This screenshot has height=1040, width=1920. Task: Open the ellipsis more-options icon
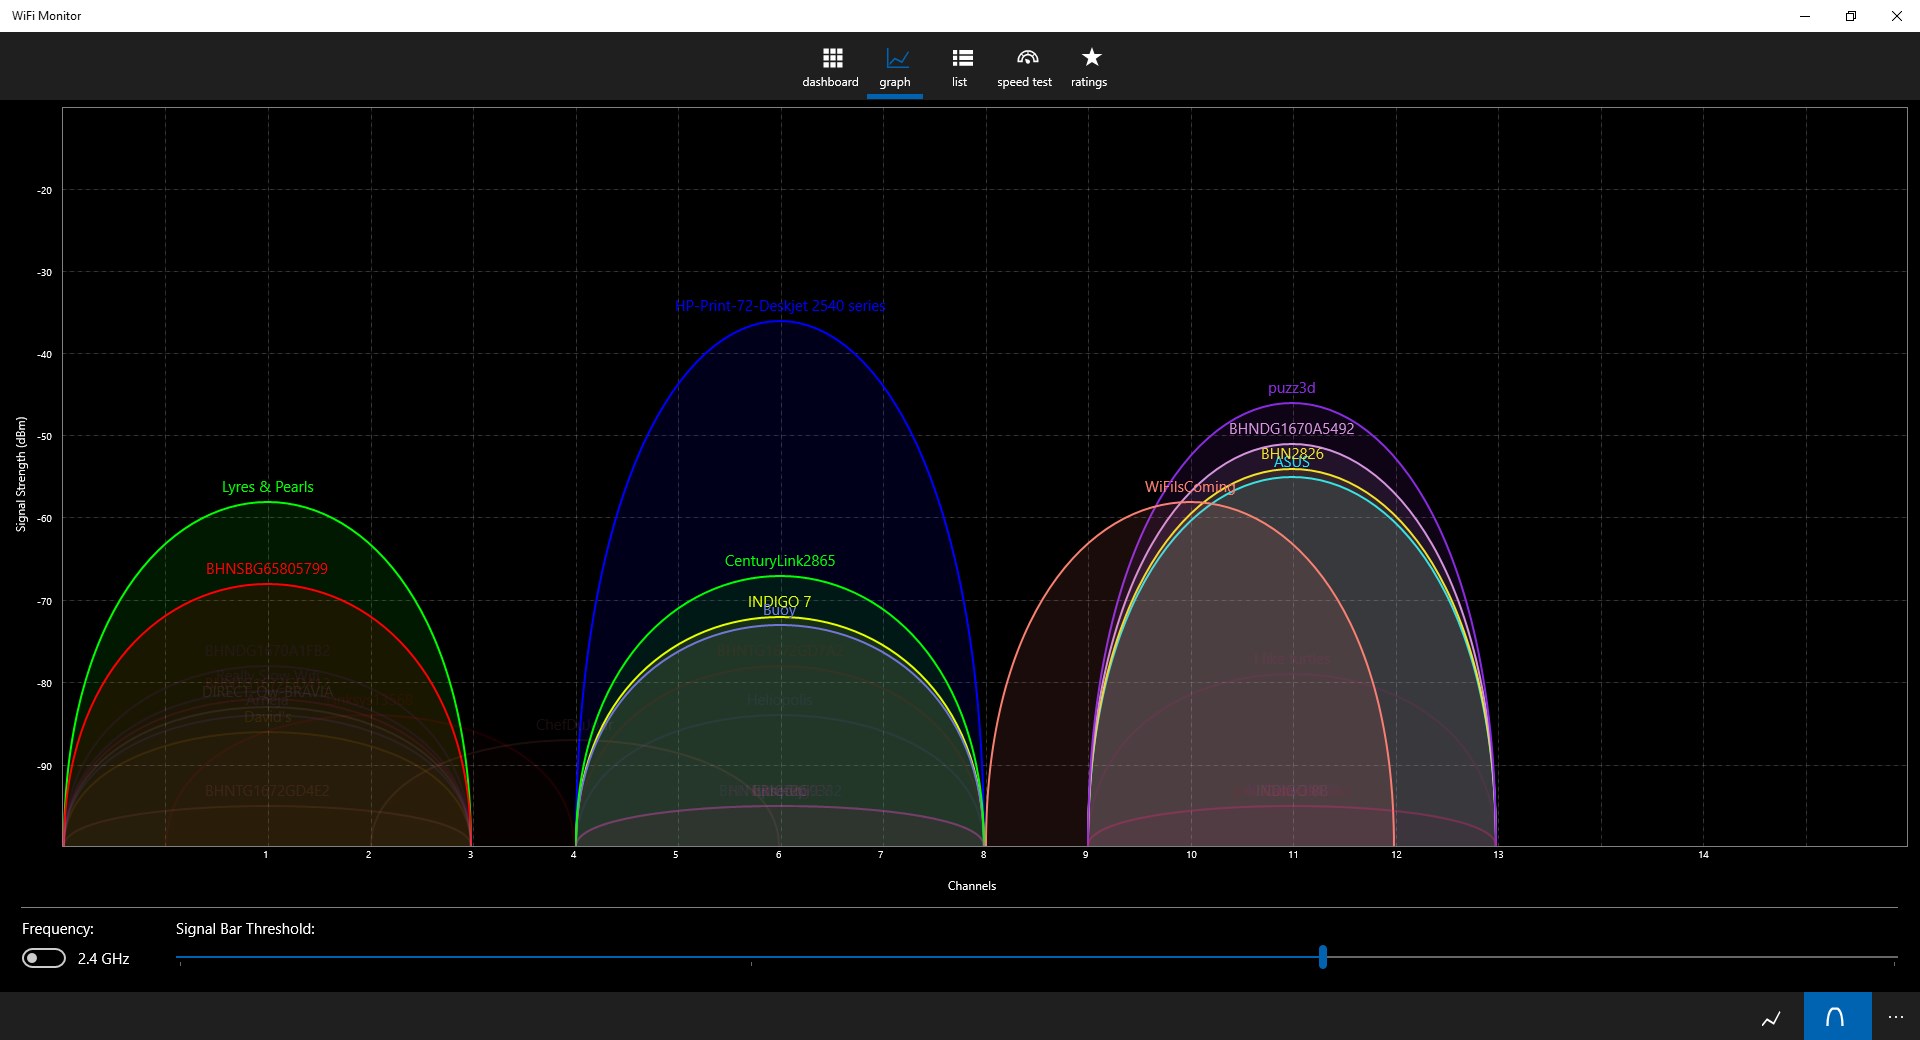click(1896, 1017)
